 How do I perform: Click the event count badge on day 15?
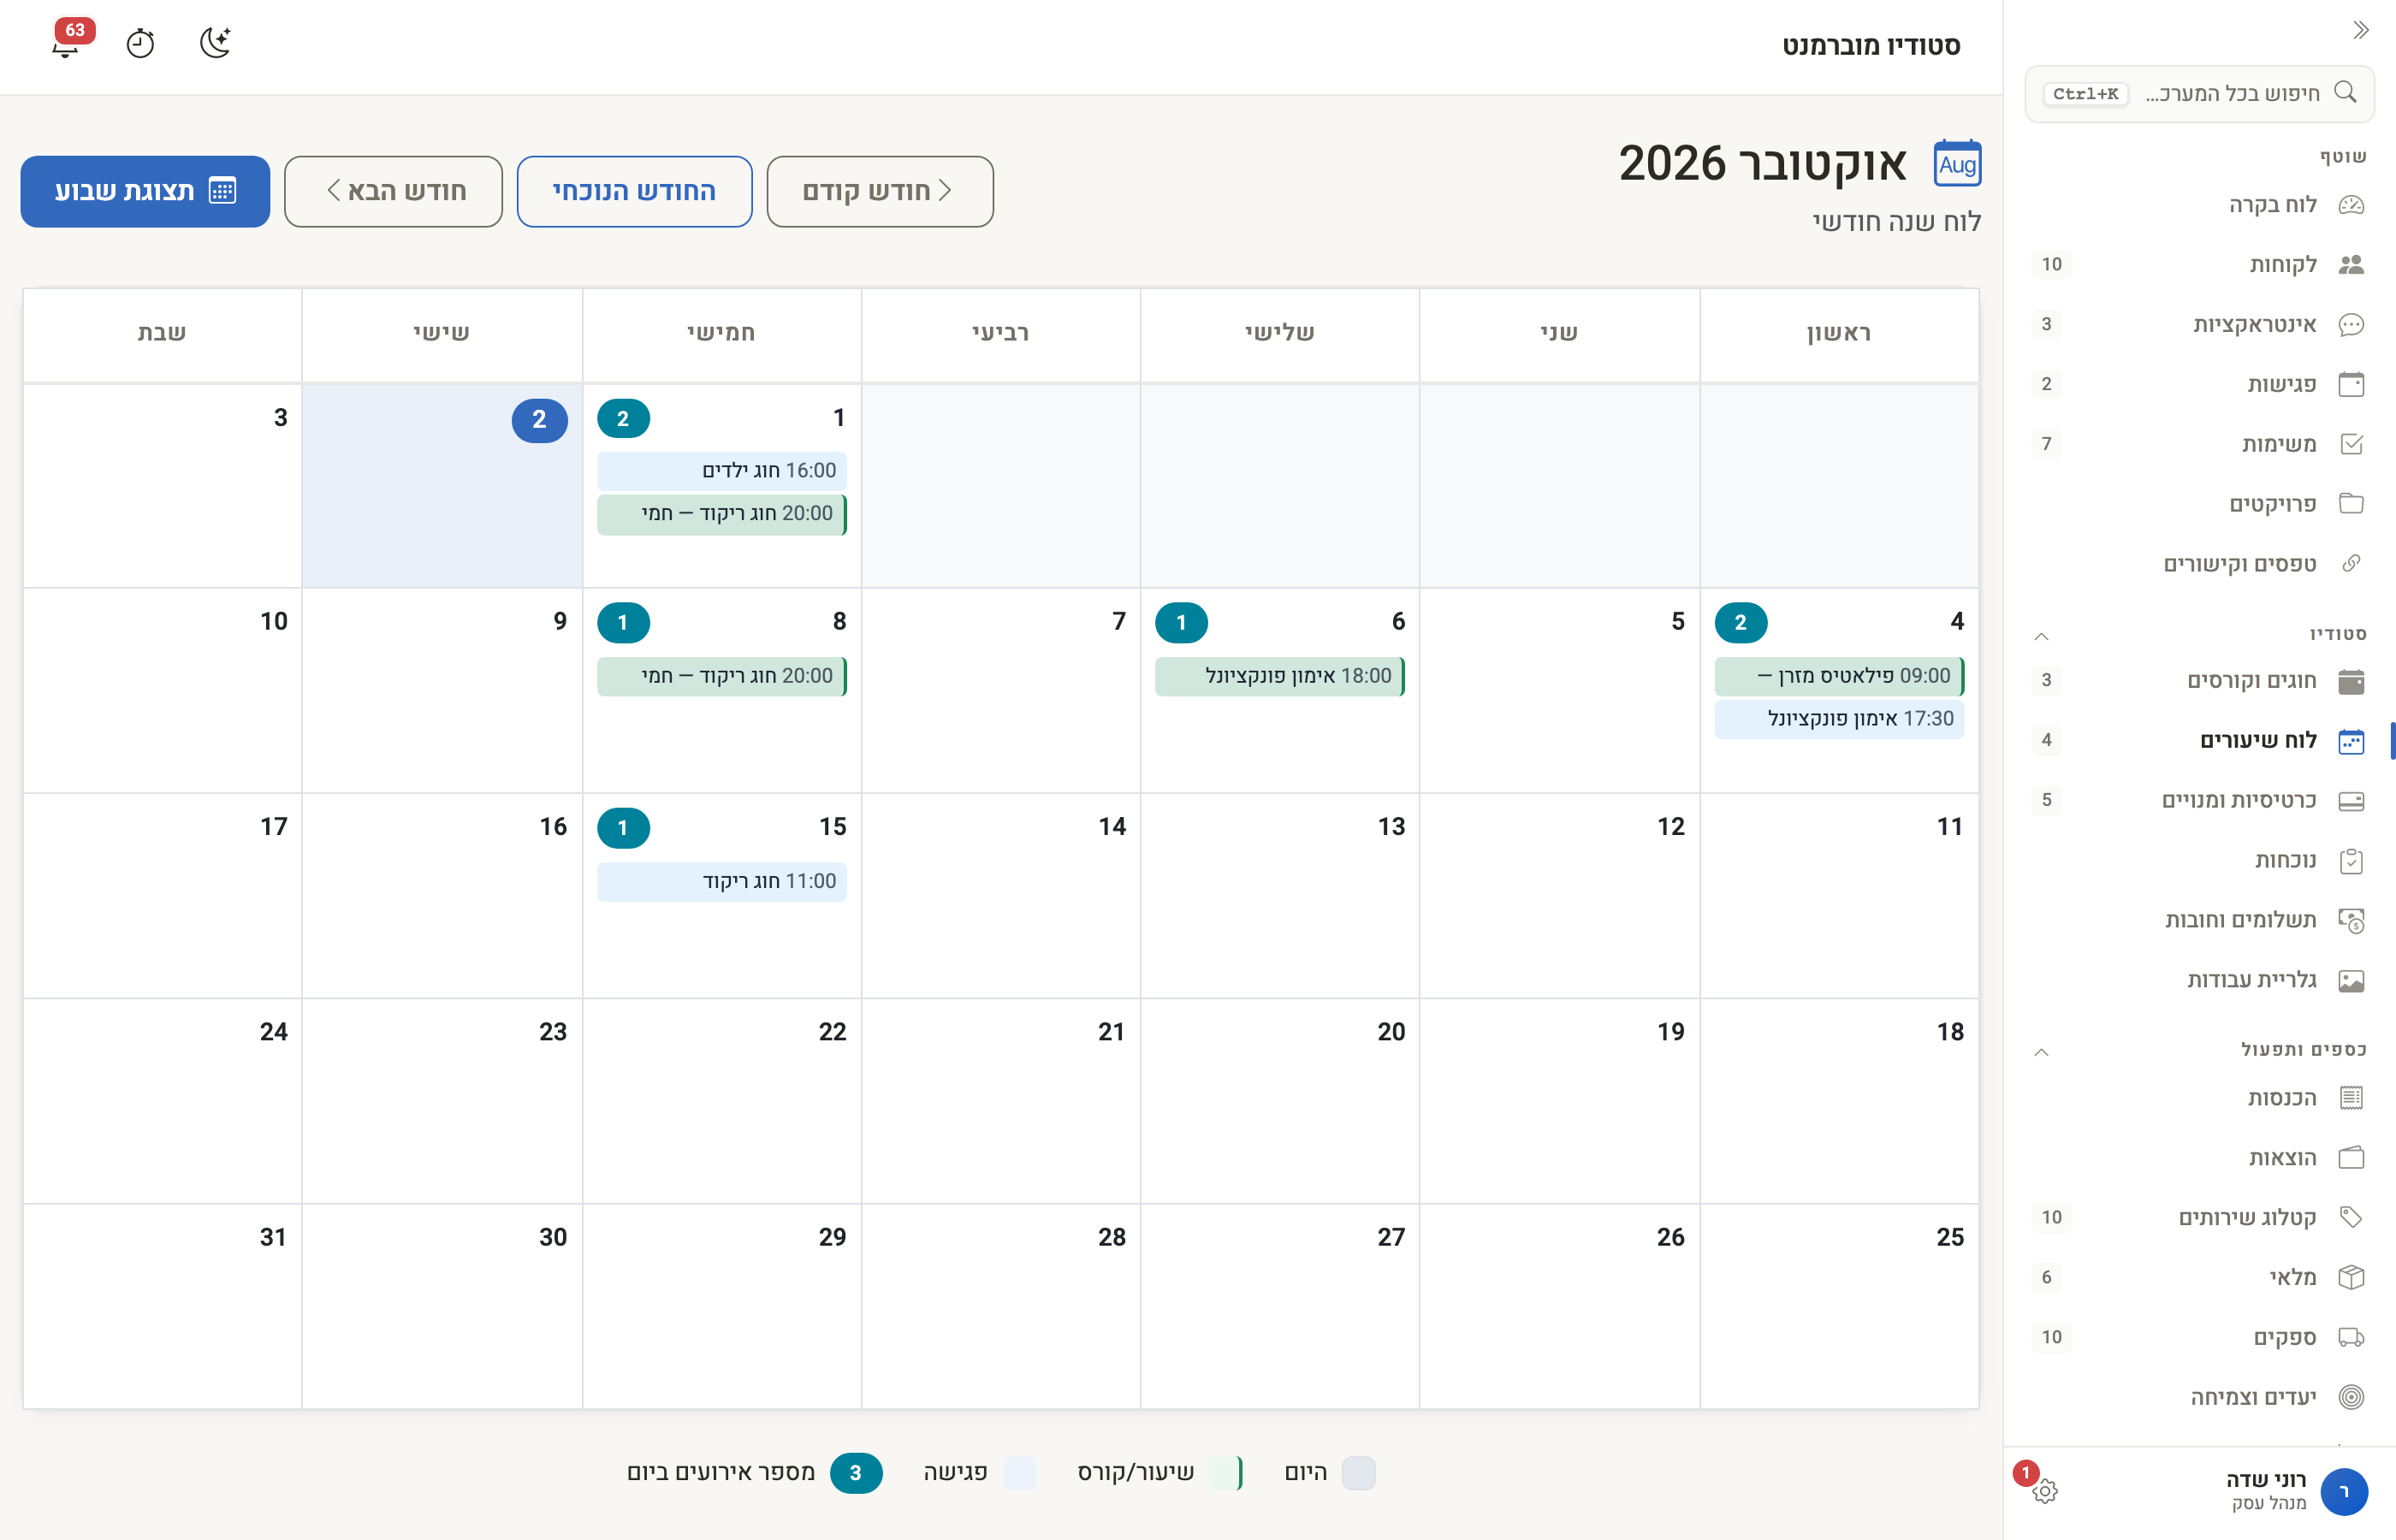click(623, 828)
